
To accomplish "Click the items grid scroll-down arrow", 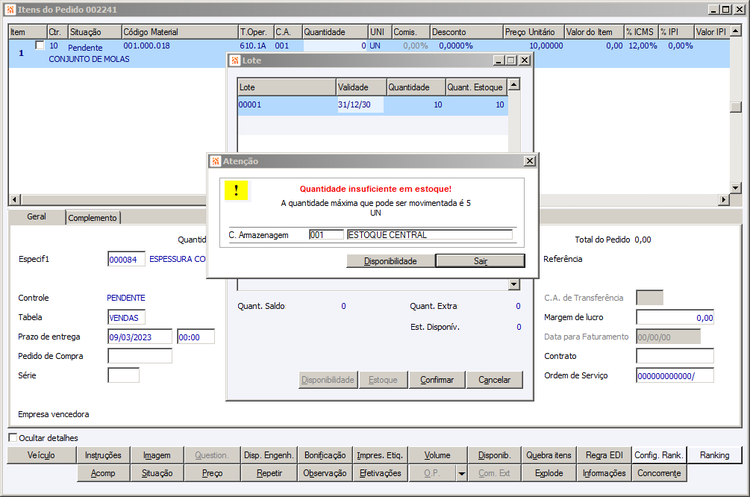I will [x=736, y=188].
